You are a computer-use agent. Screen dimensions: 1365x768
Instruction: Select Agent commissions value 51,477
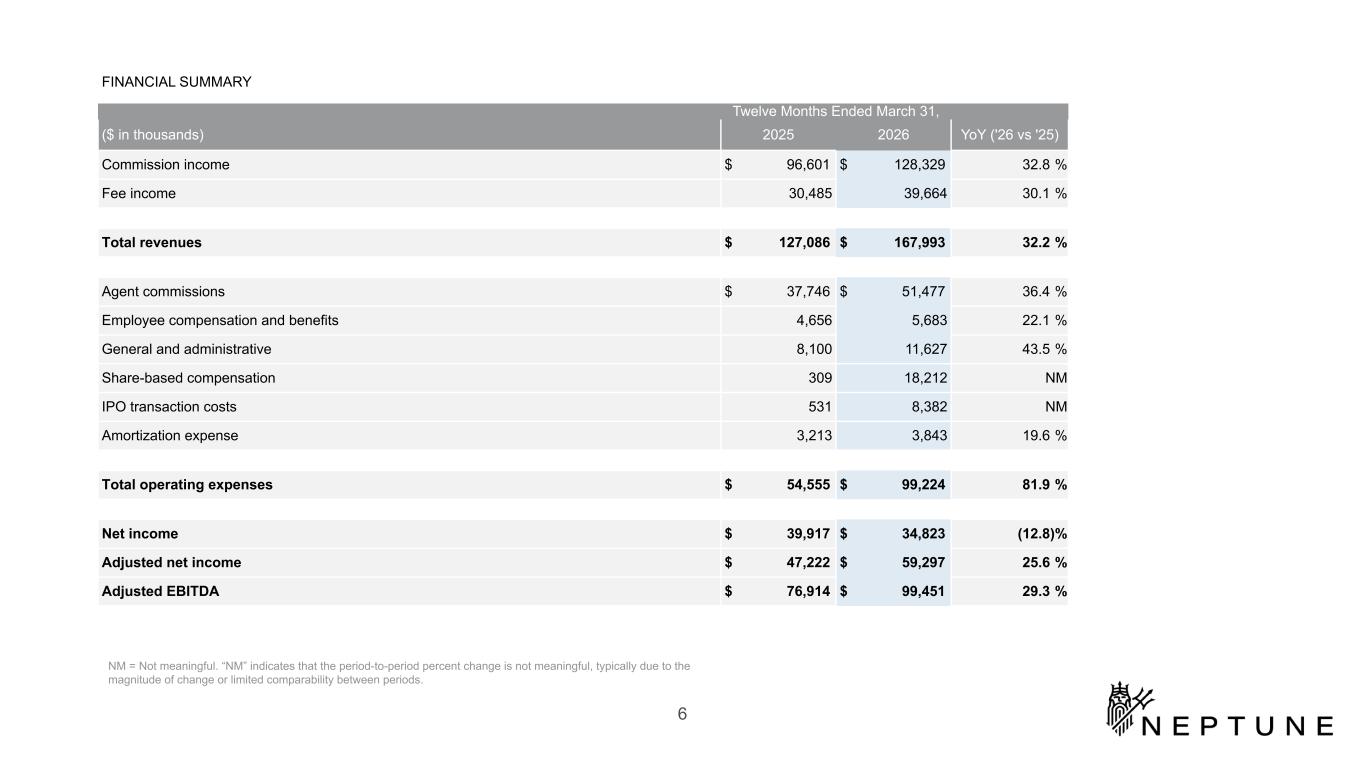pos(922,292)
